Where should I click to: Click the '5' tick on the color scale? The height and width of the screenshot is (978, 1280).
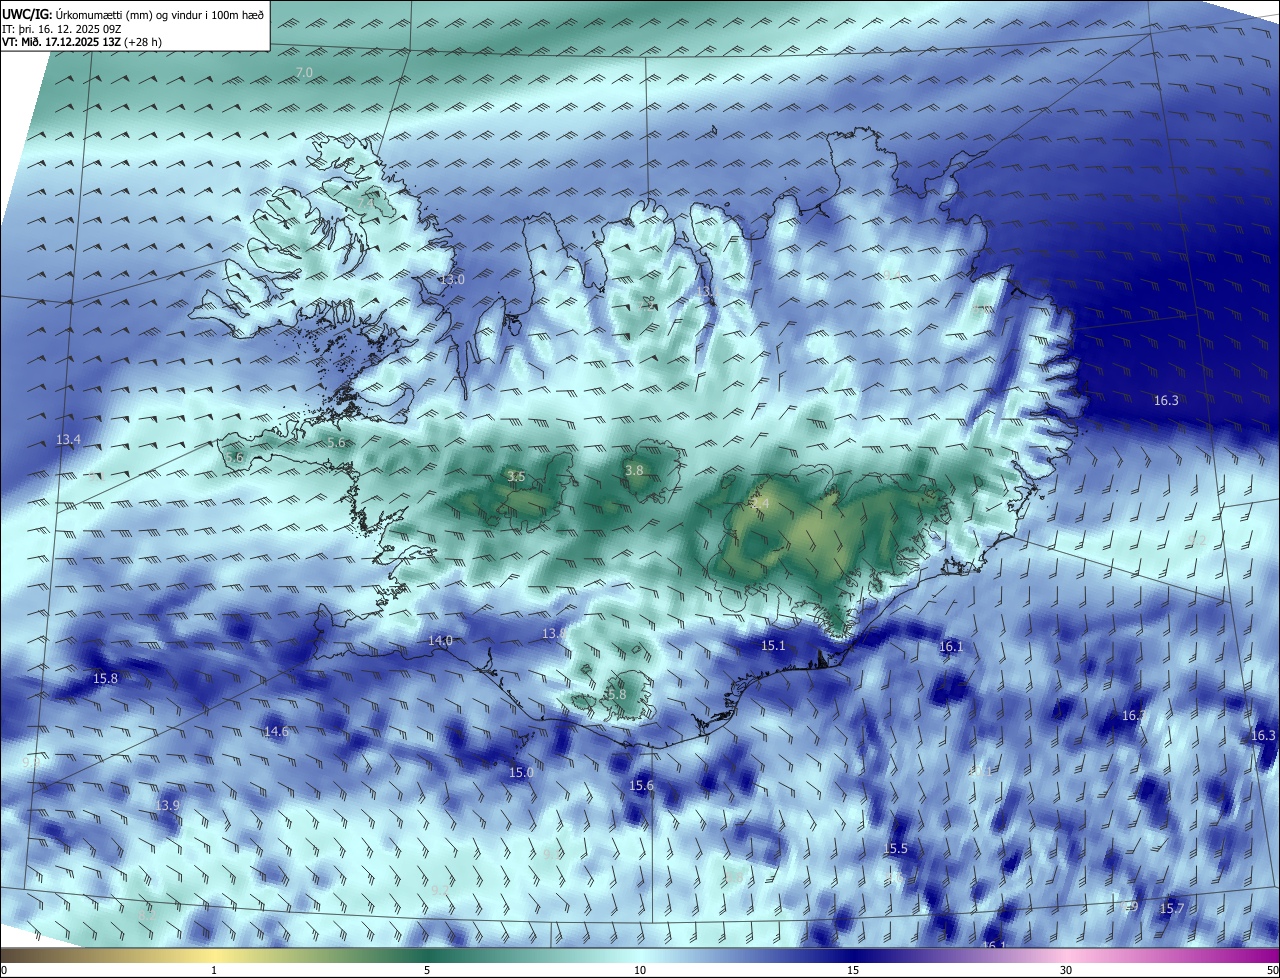tap(427, 971)
